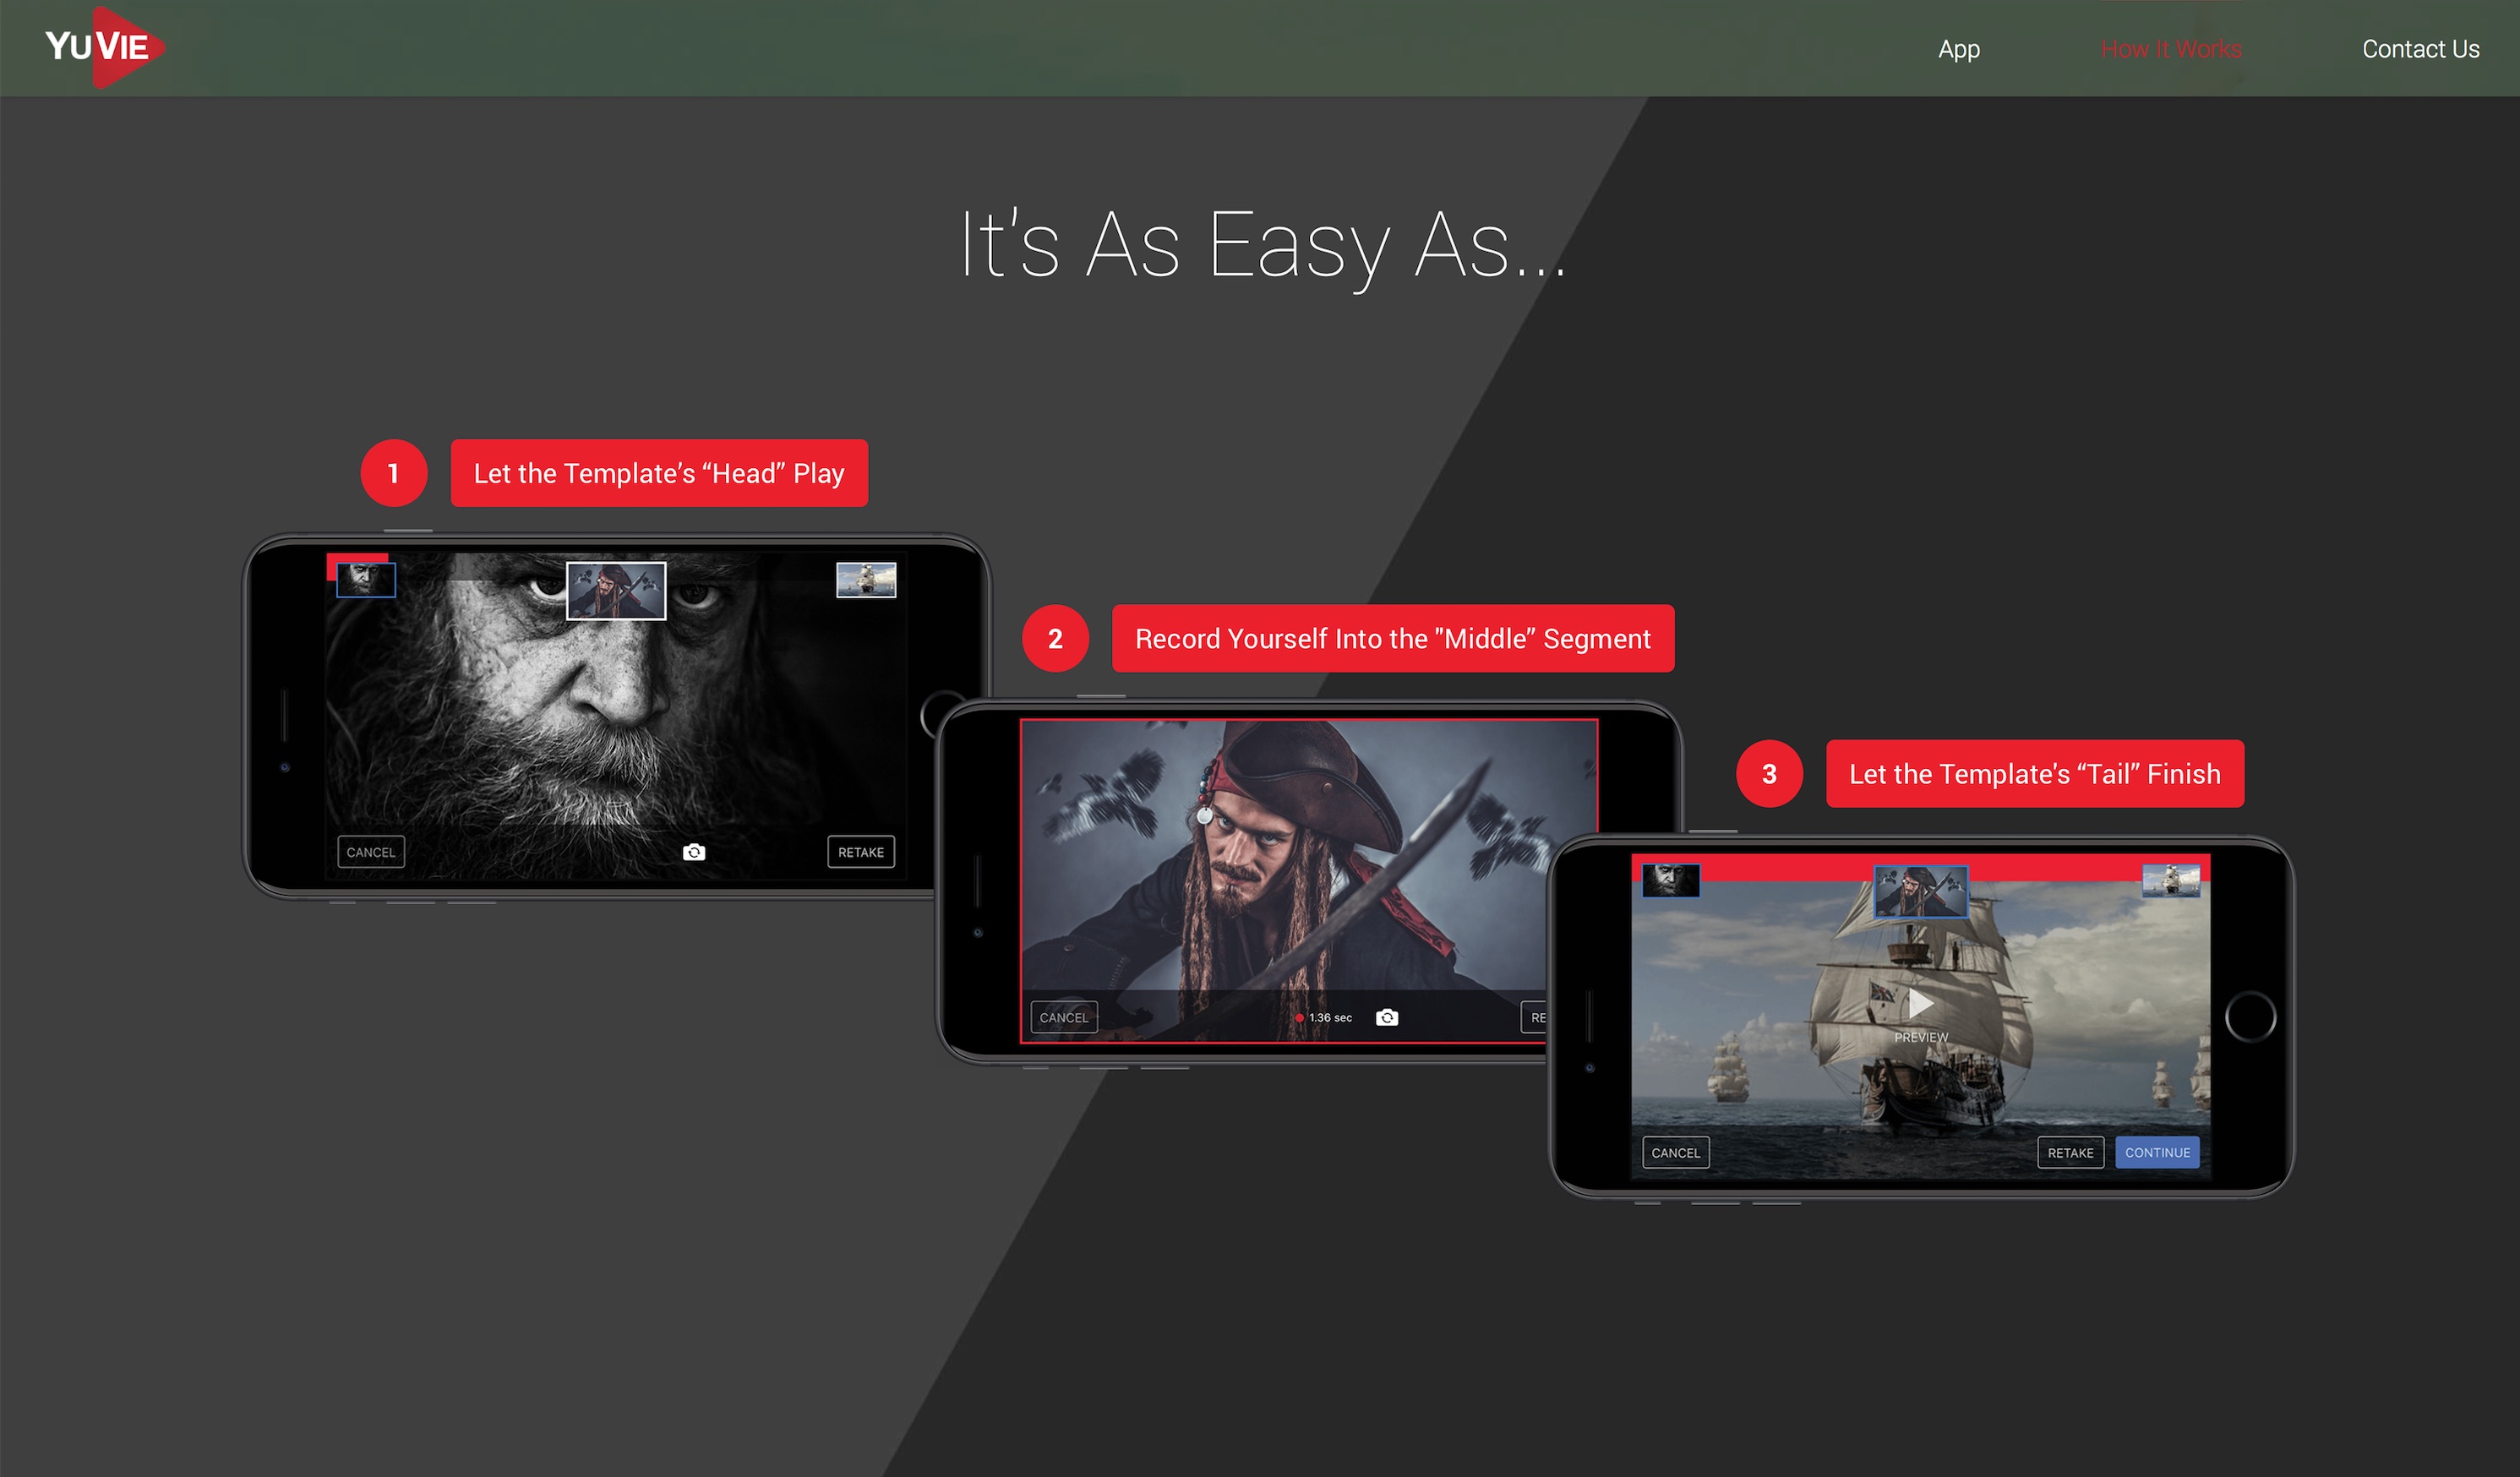
Task: Click Cancel on the third phone screen
Action: [1676, 1153]
